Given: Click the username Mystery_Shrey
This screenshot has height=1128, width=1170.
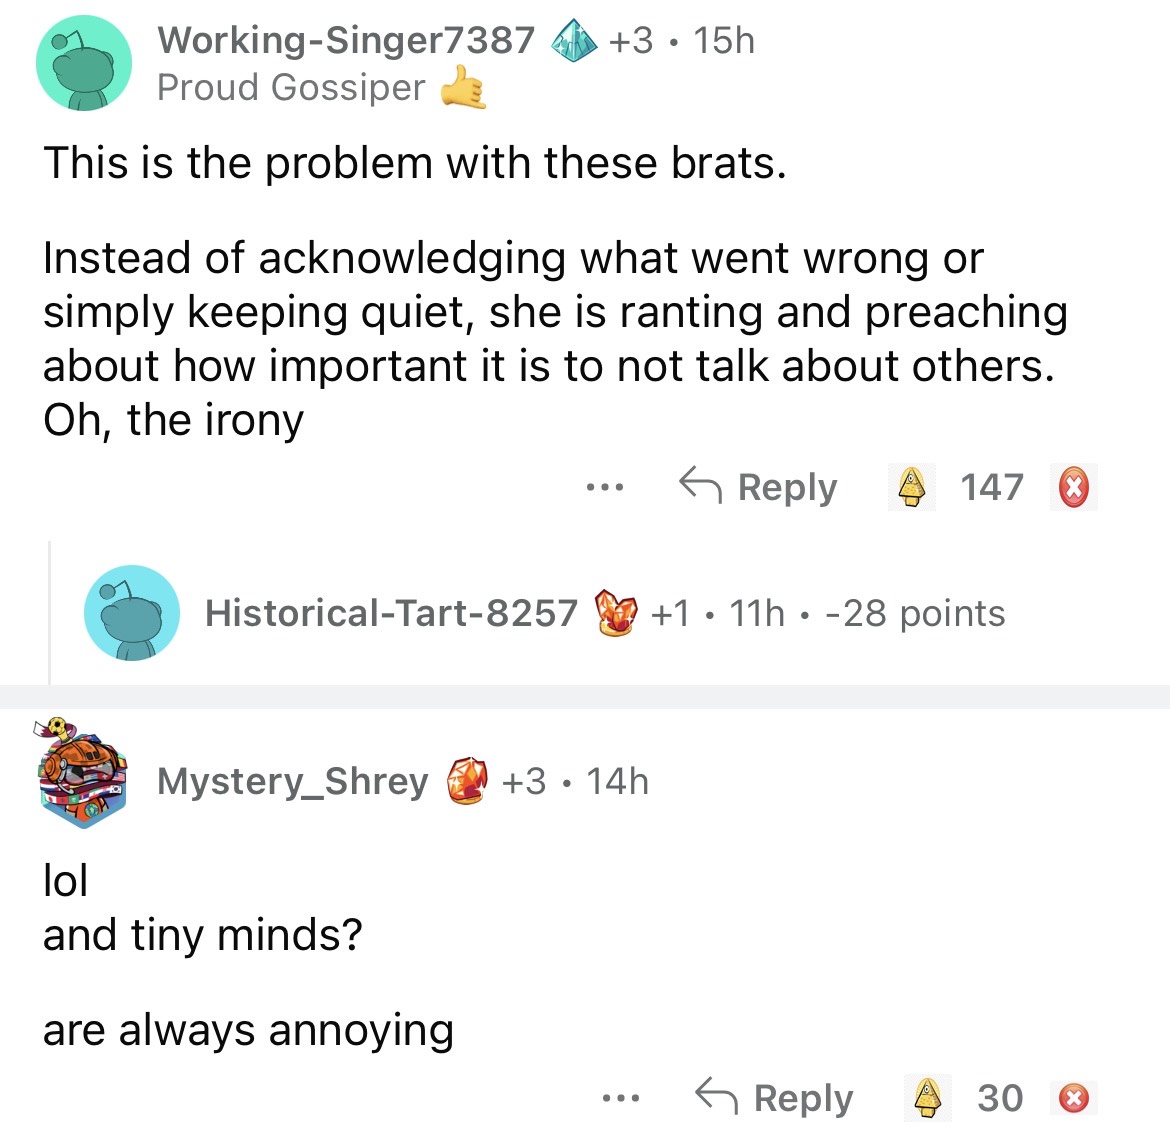Looking at the screenshot, I should [x=292, y=781].
